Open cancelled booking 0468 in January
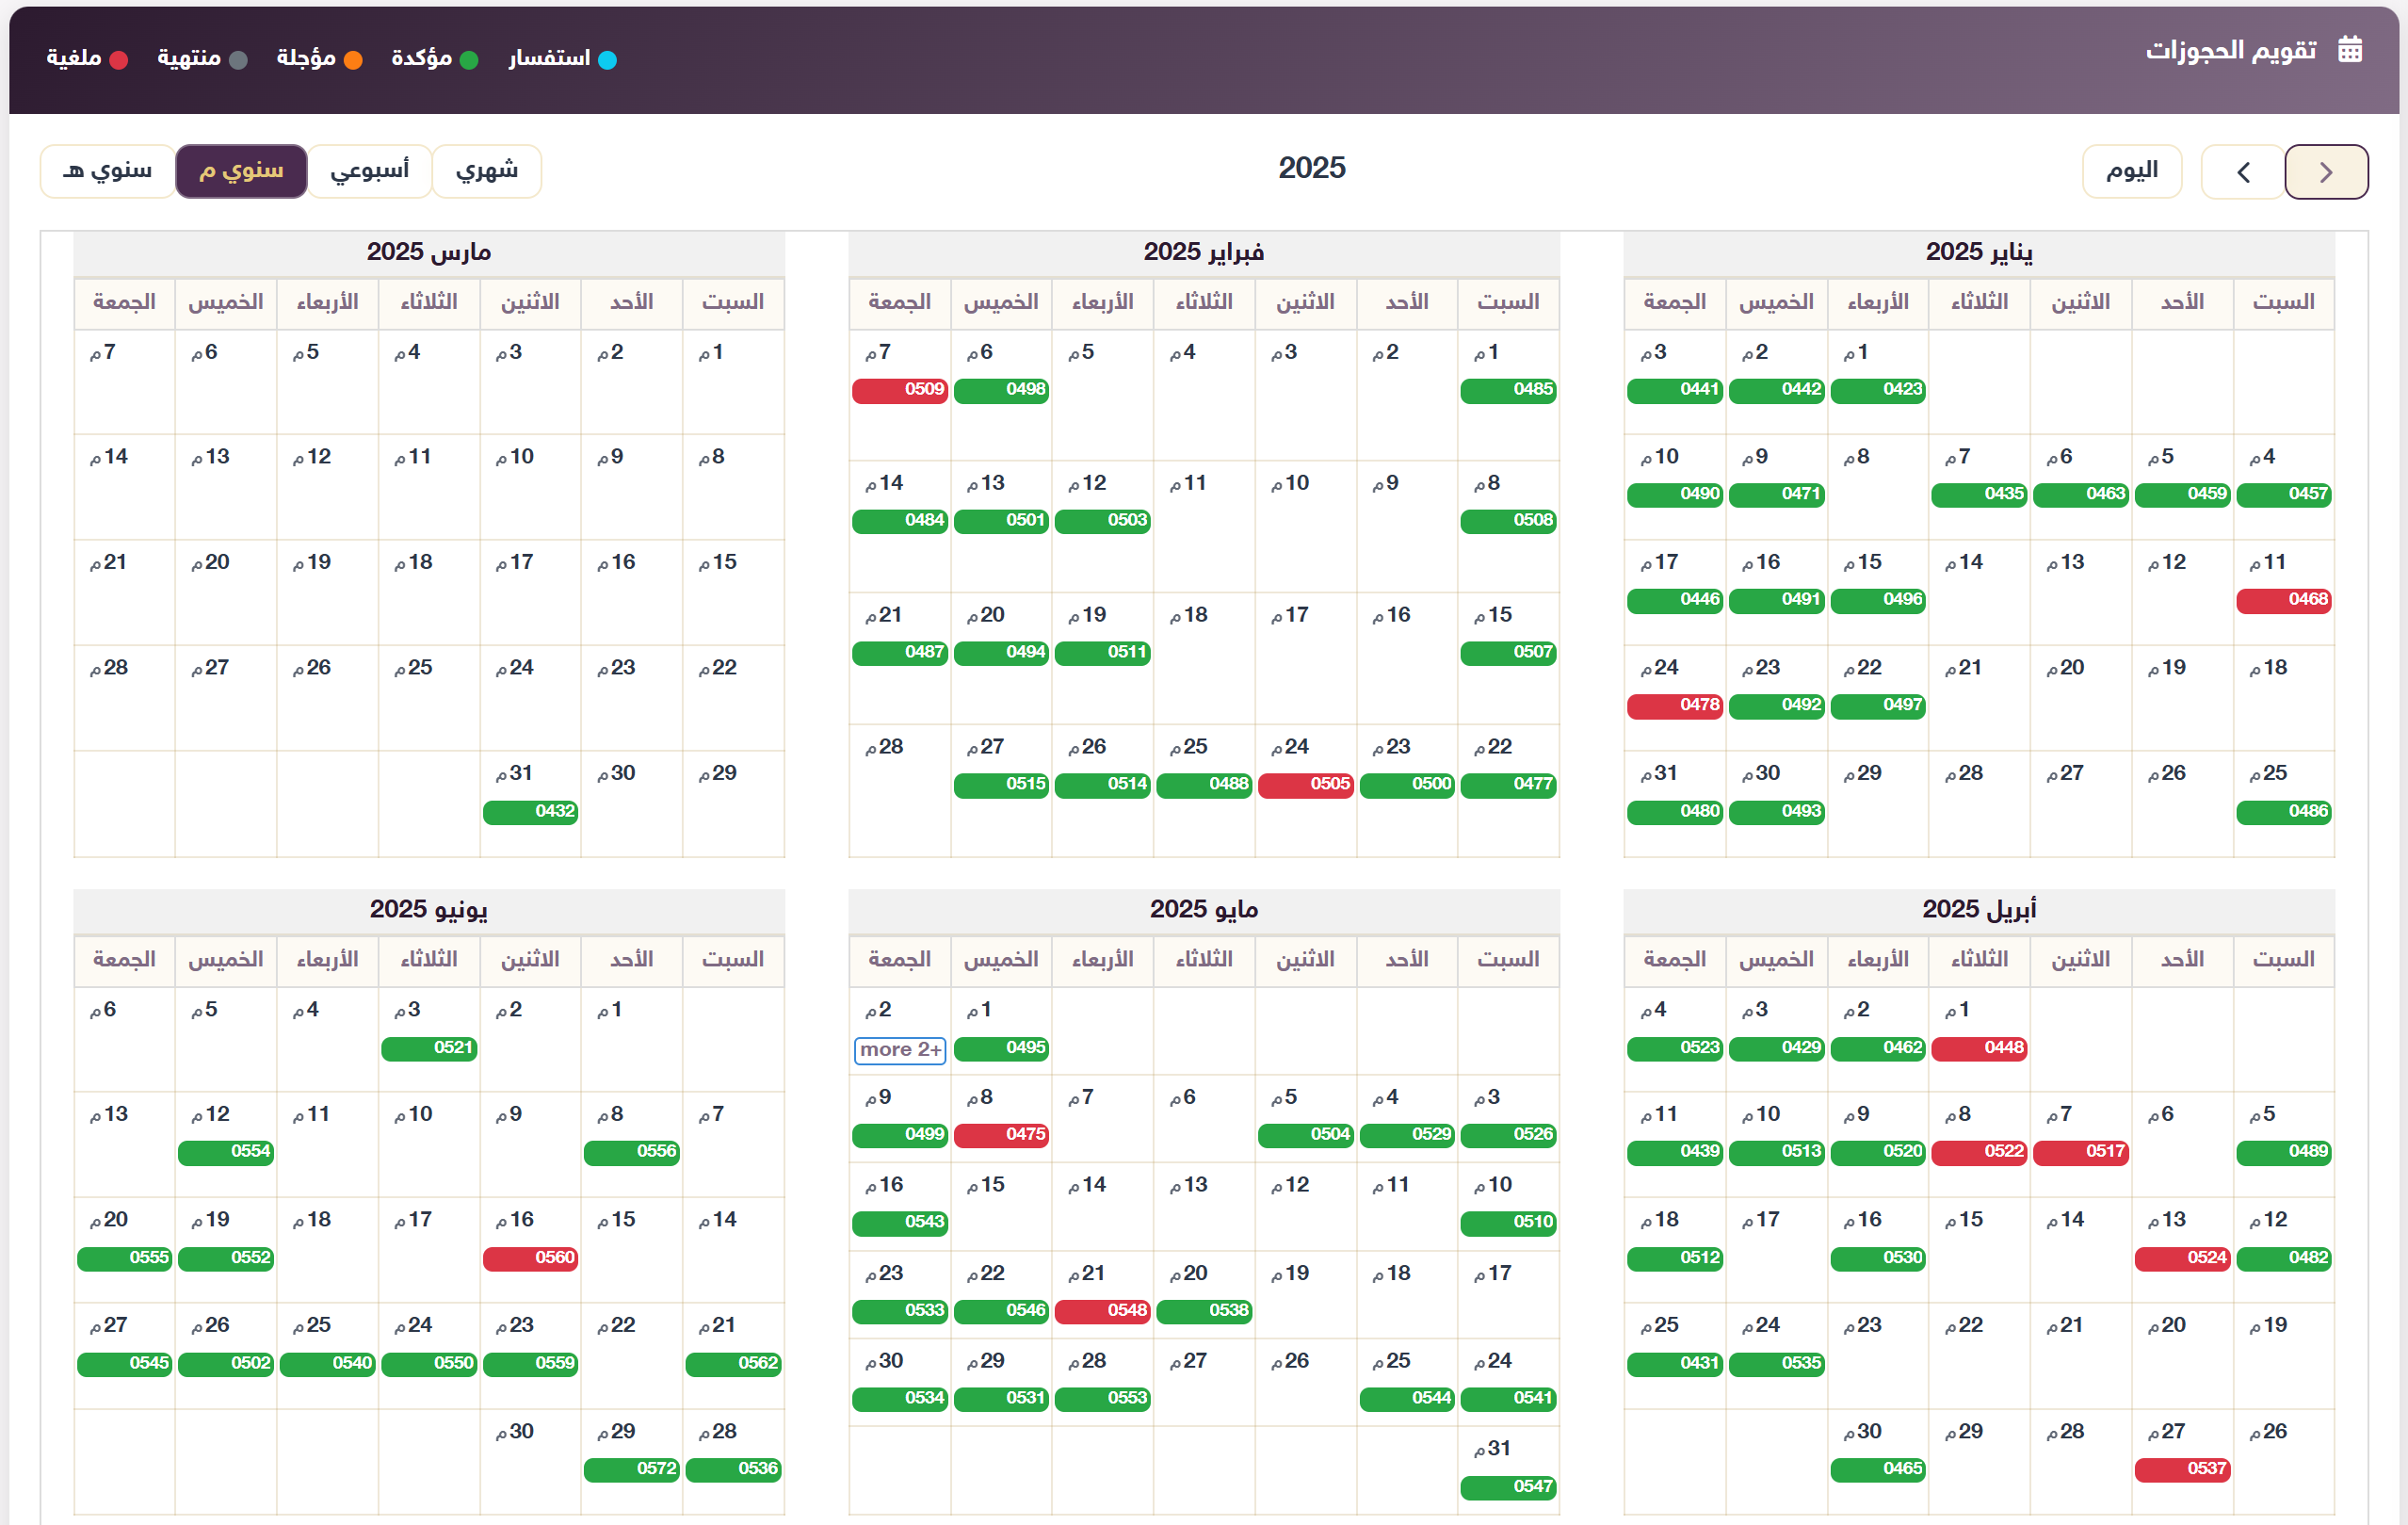This screenshot has width=2408, height=1525. (2284, 600)
